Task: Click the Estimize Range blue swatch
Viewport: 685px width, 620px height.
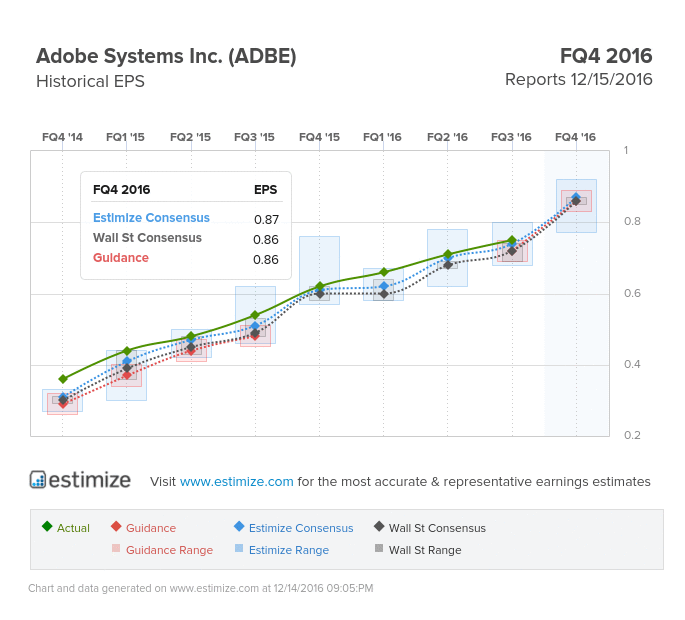Action: [x=239, y=548]
